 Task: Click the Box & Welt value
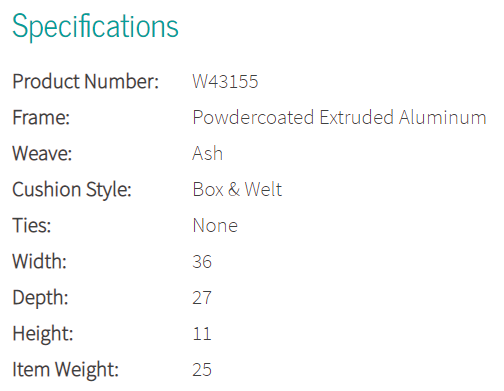(x=237, y=189)
